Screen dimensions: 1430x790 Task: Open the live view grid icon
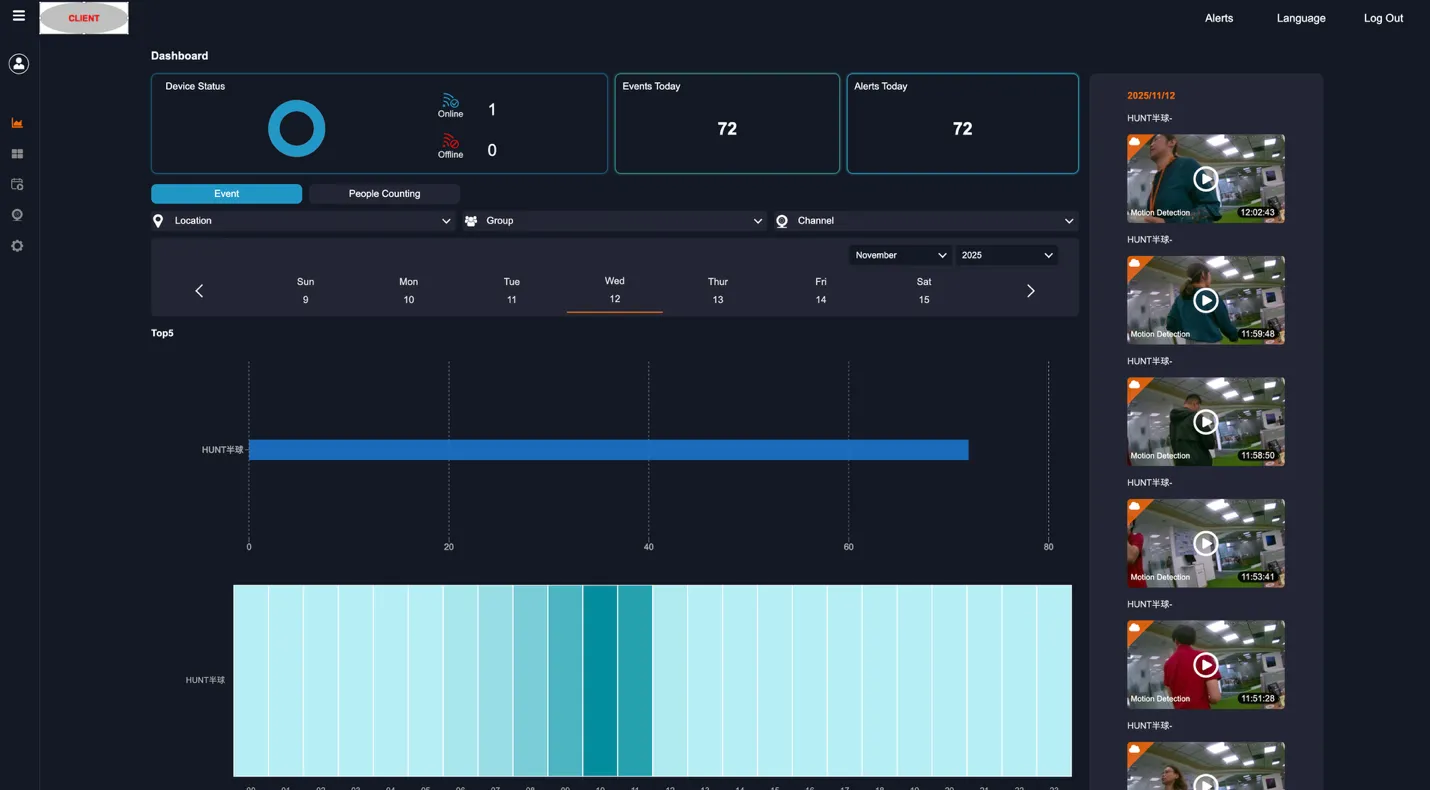click(x=17, y=153)
